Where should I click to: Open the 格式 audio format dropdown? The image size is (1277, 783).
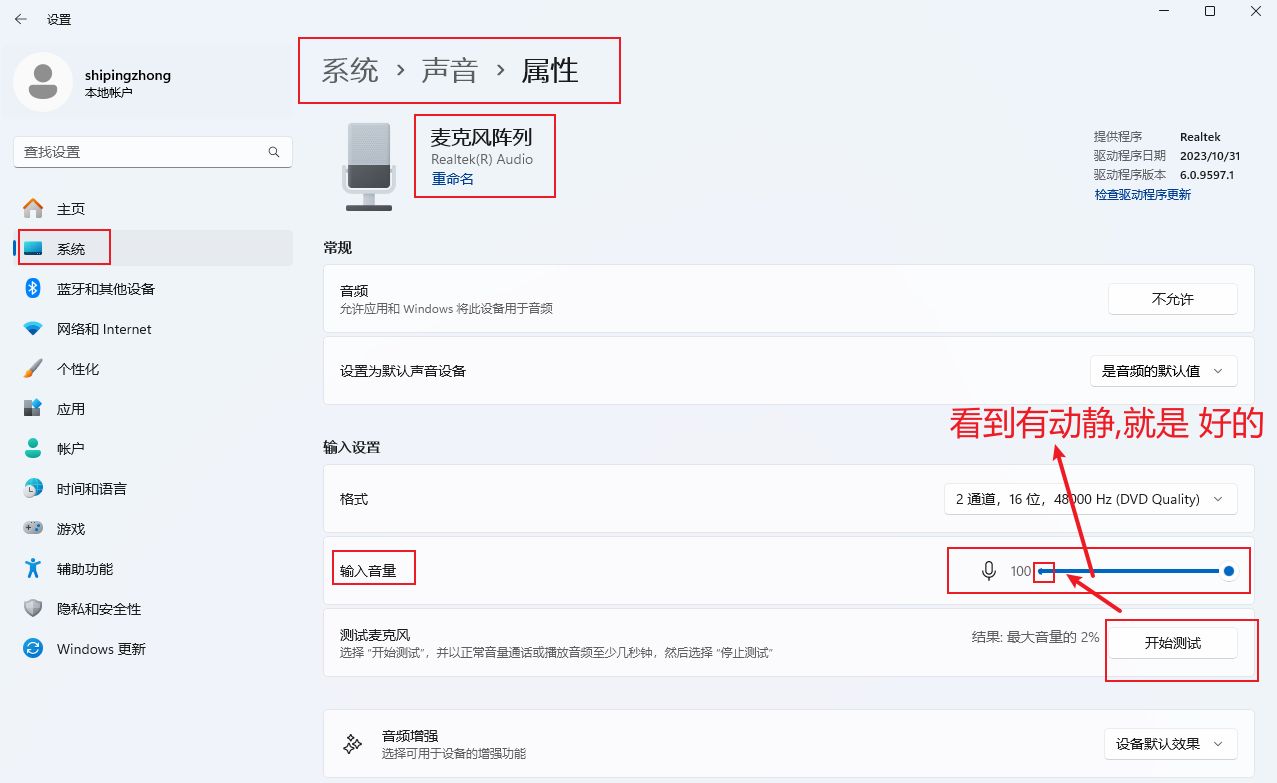pyautogui.click(x=1090, y=499)
